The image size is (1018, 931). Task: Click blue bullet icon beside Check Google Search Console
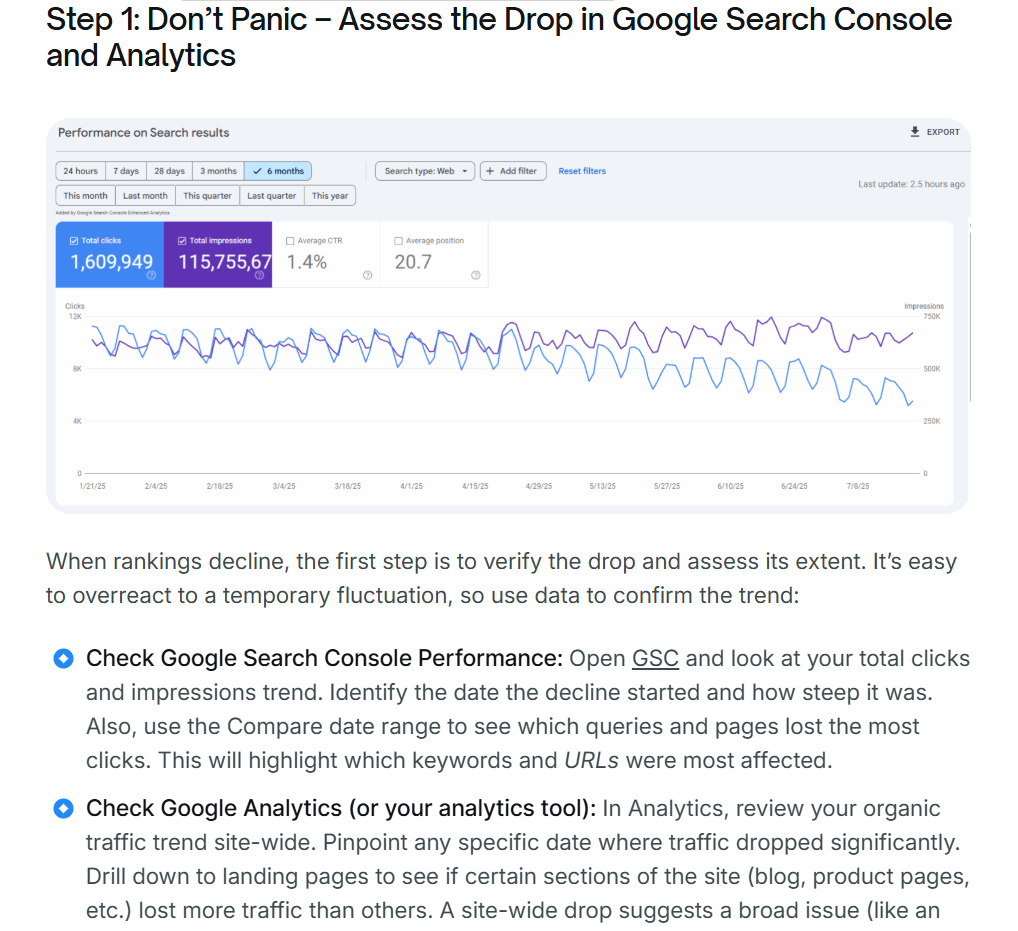tap(64, 659)
